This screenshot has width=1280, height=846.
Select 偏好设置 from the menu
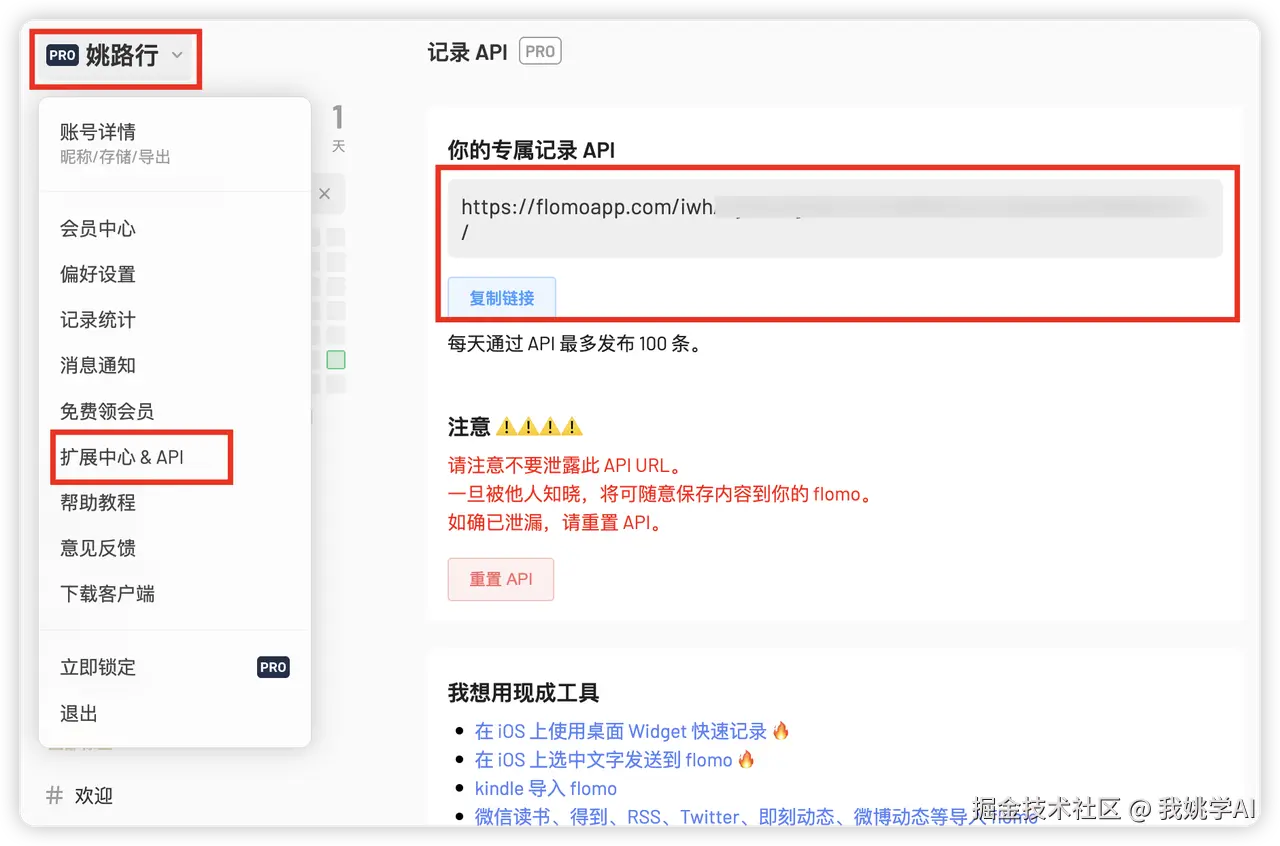coord(97,274)
